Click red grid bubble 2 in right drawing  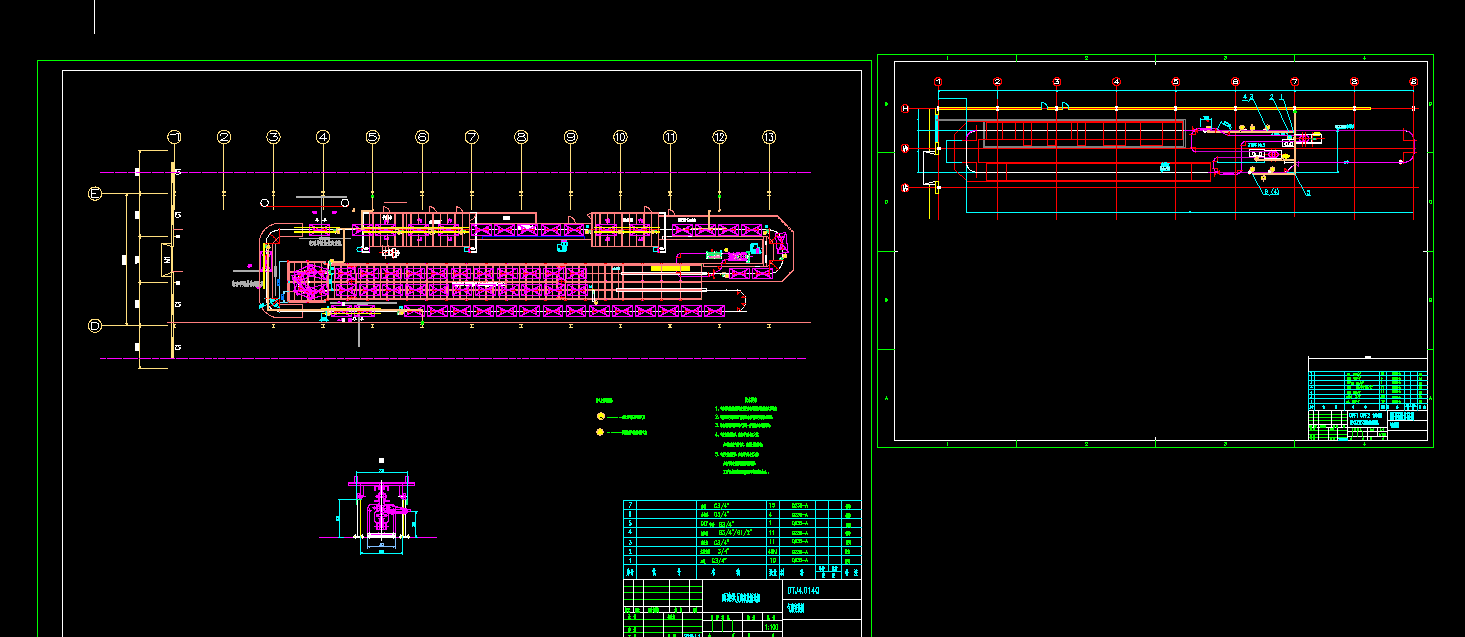(997, 82)
